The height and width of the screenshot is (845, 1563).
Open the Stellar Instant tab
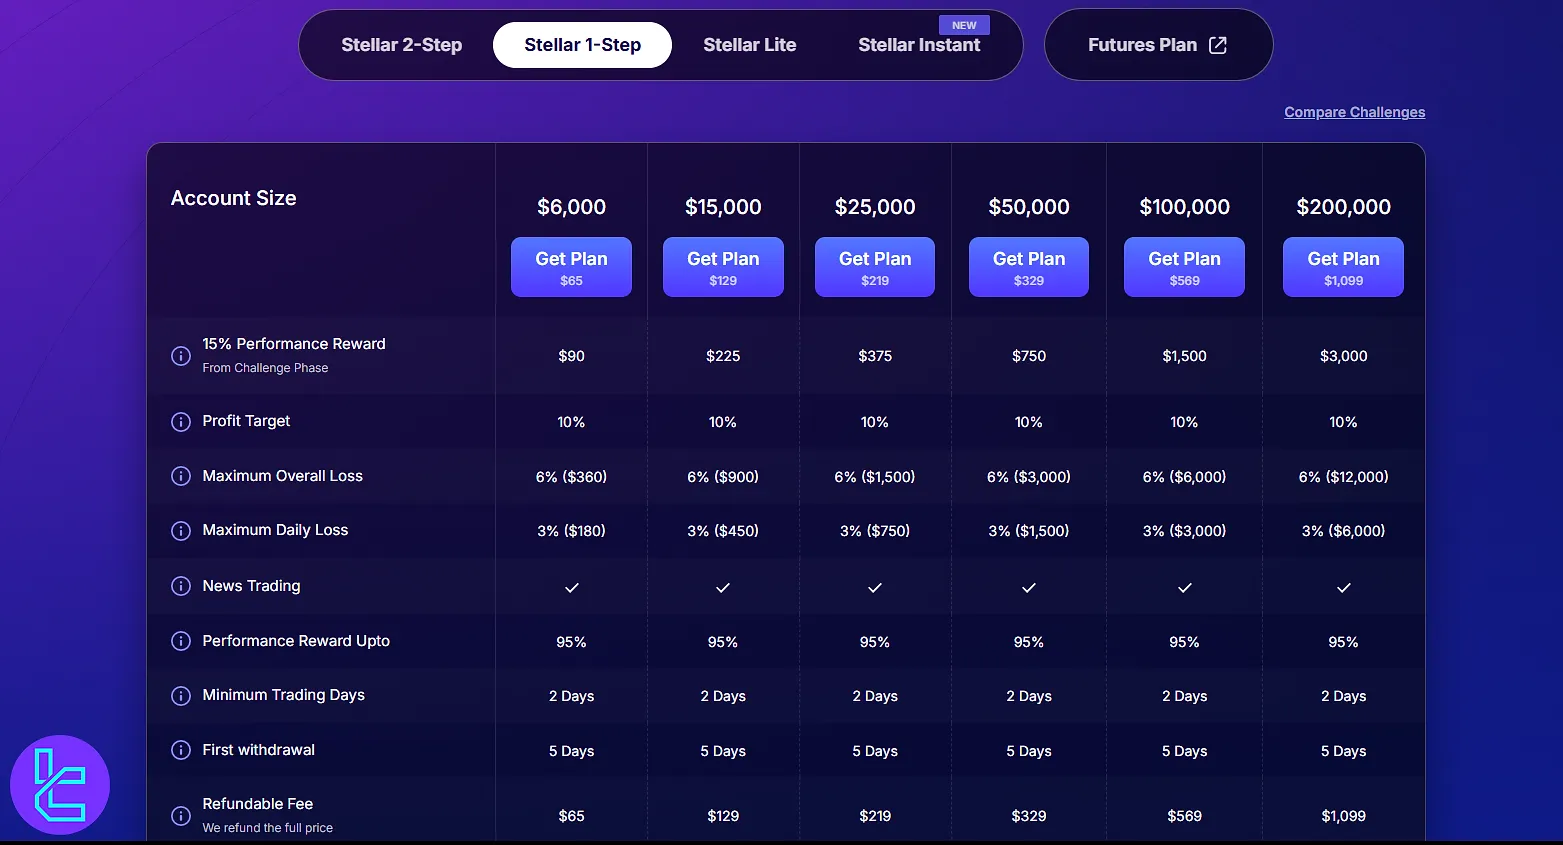click(x=919, y=45)
